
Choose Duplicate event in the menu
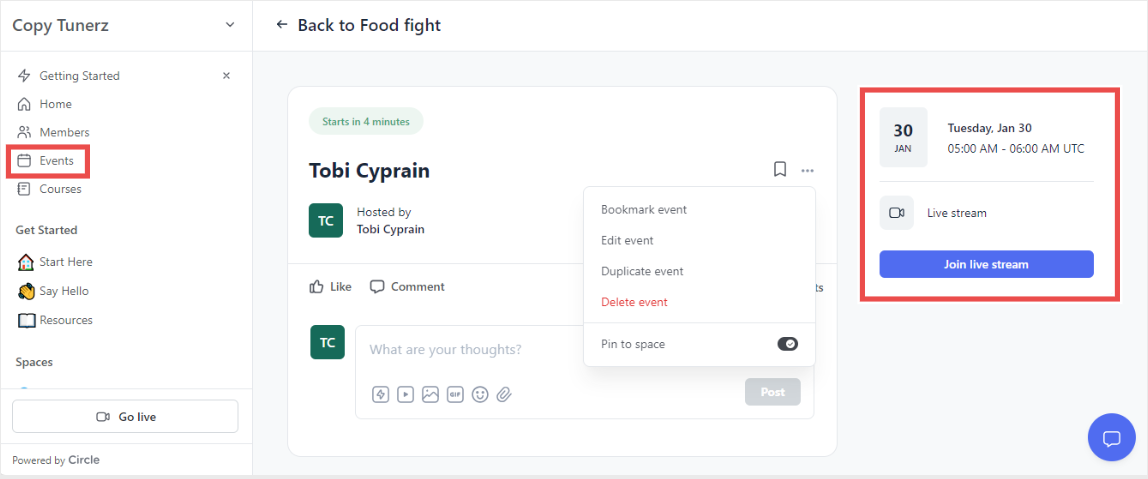pos(642,271)
